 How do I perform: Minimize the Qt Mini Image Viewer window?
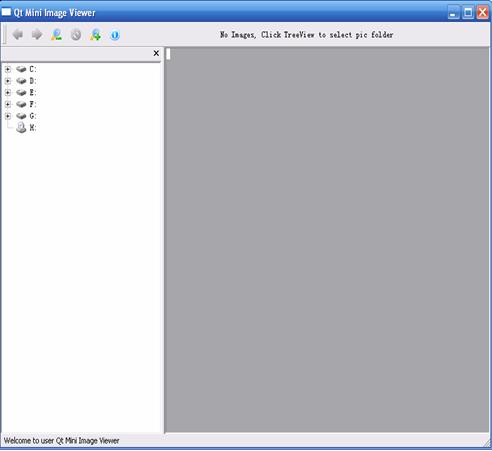click(453, 13)
